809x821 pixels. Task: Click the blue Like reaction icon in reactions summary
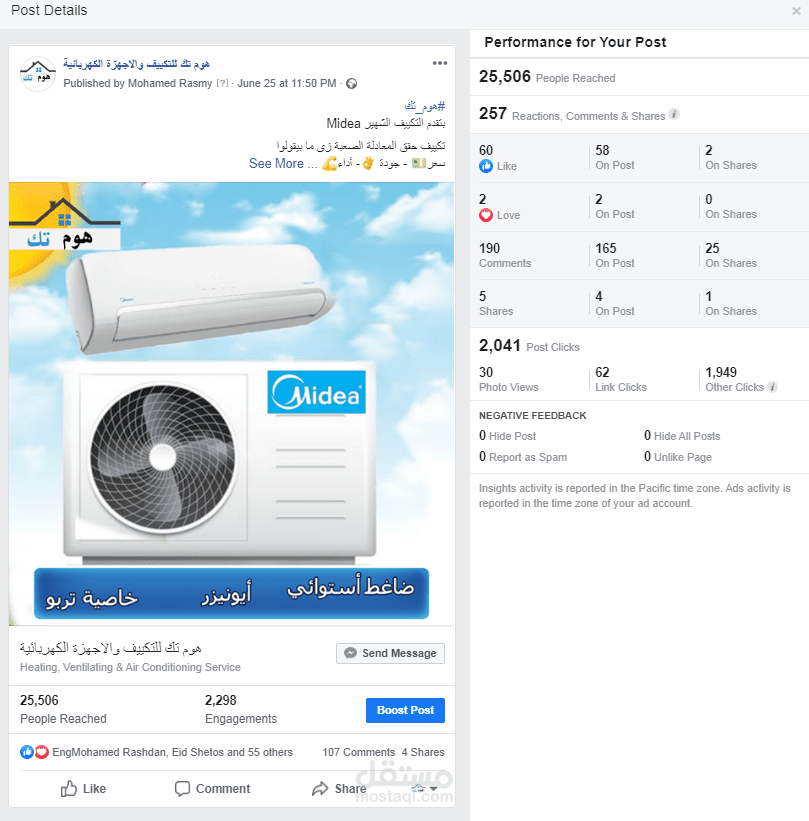tap(27, 752)
